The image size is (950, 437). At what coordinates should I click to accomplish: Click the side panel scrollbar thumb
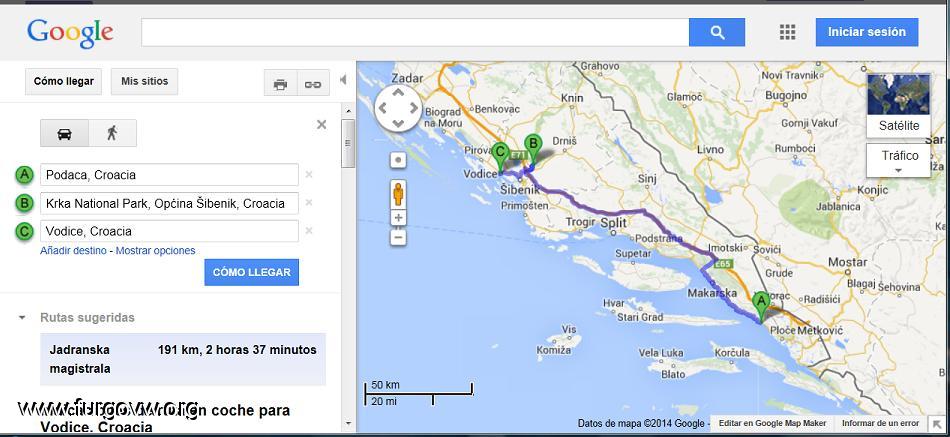(348, 143)
